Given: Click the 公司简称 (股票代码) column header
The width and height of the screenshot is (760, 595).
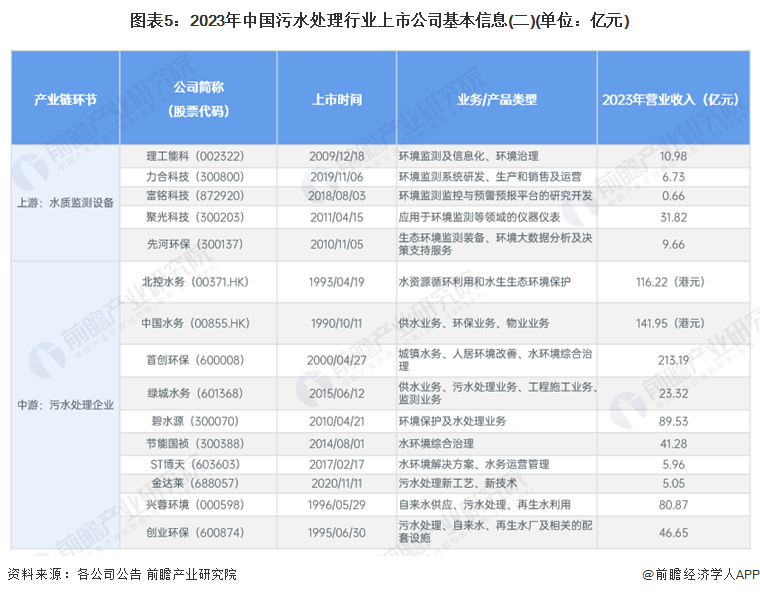Looking at the screenshot, I should tap(199, 99).
